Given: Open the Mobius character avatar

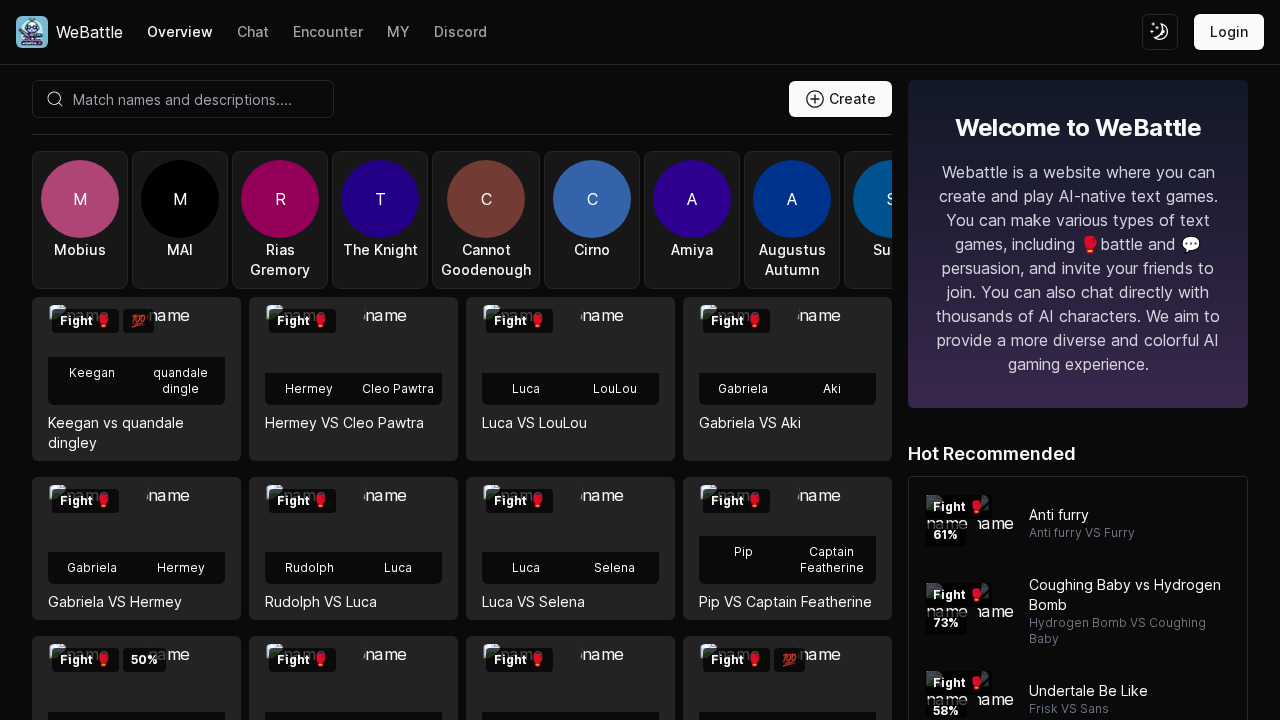Looking at the screenshot, I should click(x=80, y=199).
